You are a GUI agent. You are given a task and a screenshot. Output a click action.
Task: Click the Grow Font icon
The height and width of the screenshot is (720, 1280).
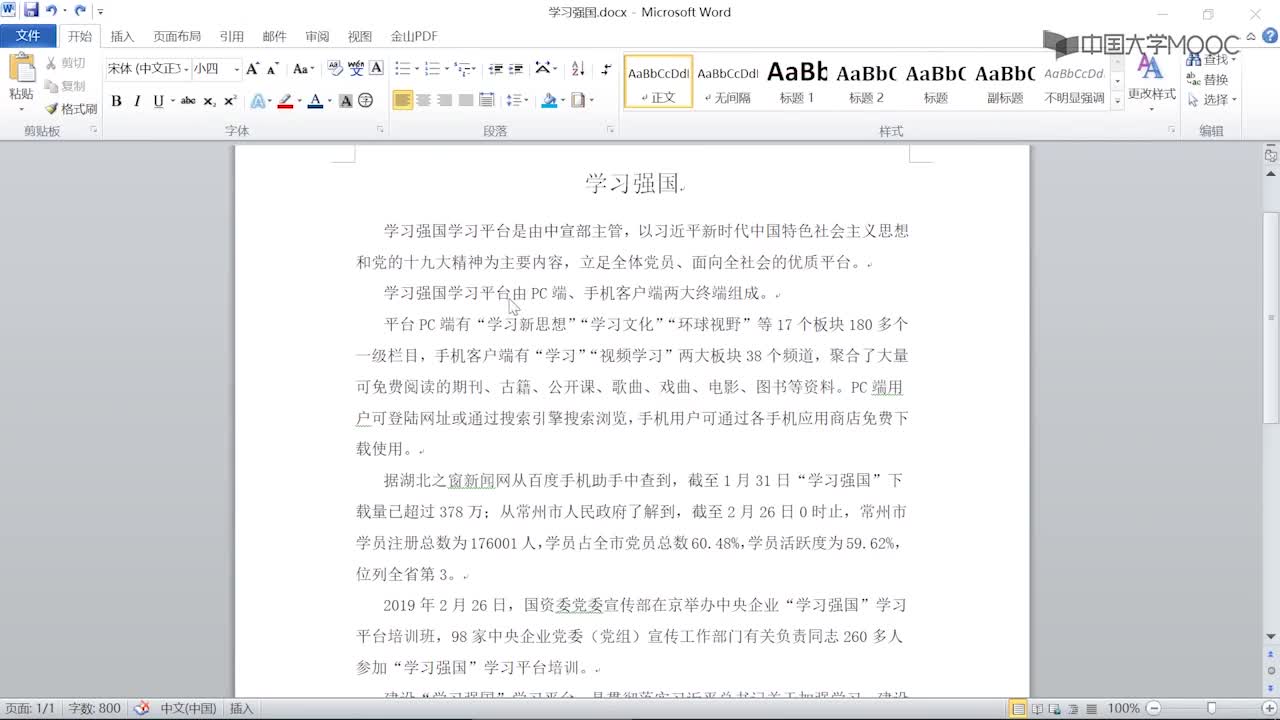pos(253,69)
